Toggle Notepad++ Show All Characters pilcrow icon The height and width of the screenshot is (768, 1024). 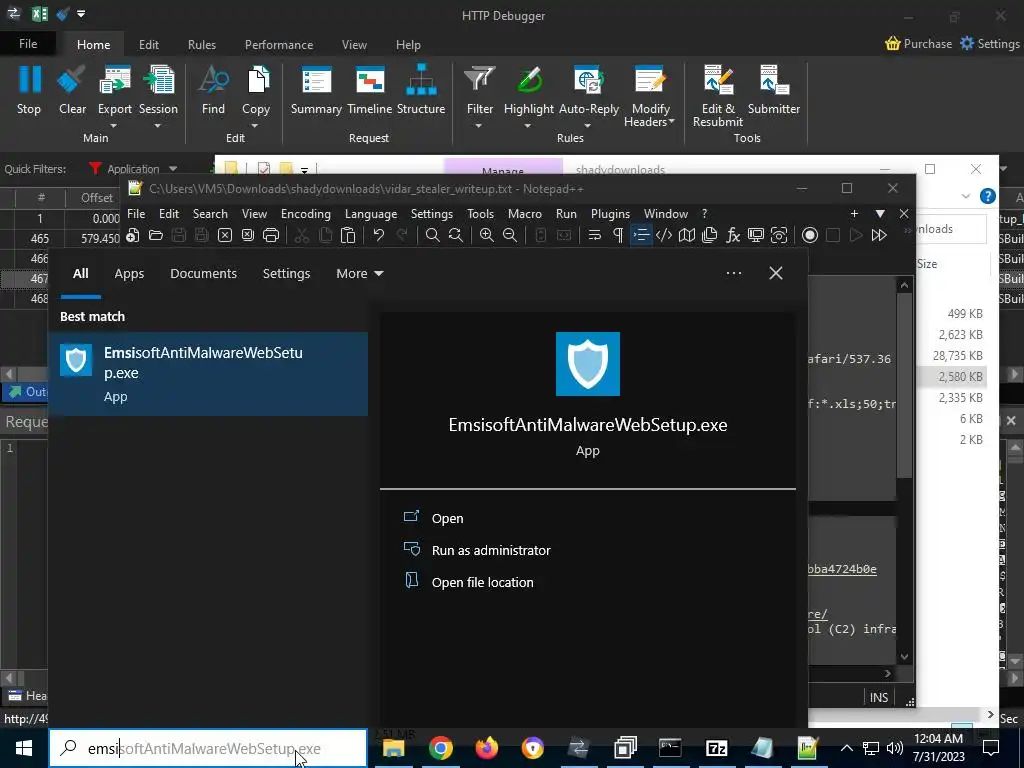click(618, 235)
